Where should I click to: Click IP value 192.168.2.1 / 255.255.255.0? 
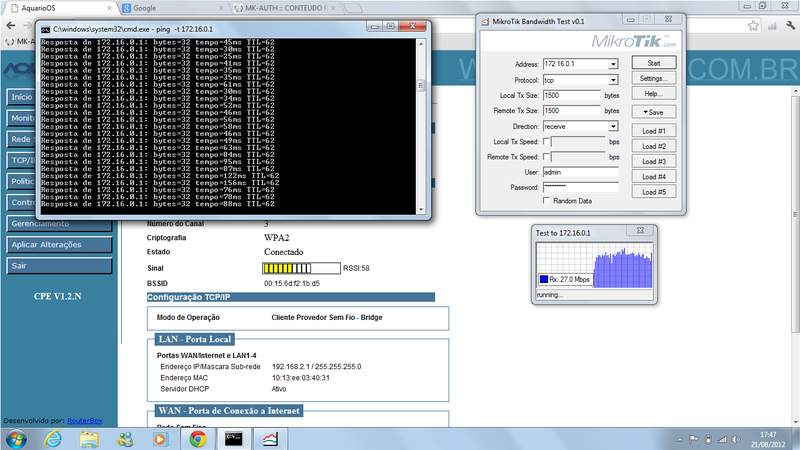316,367
